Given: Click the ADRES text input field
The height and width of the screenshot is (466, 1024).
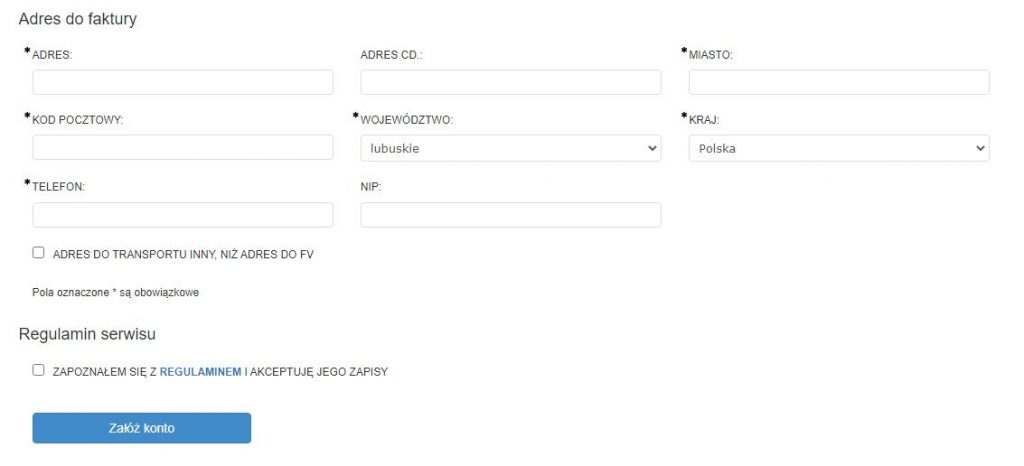Looking at the screenshot, I should (183, 82).
